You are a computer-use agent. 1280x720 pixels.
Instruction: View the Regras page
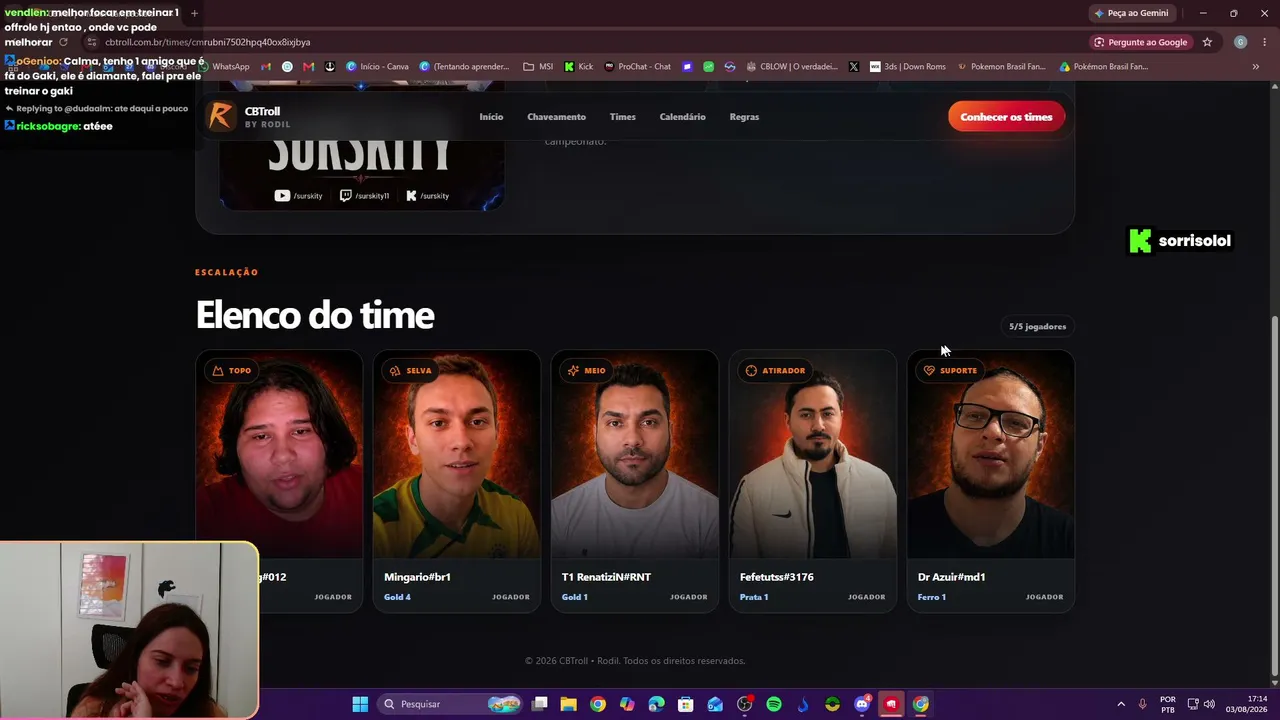(744, 117)
